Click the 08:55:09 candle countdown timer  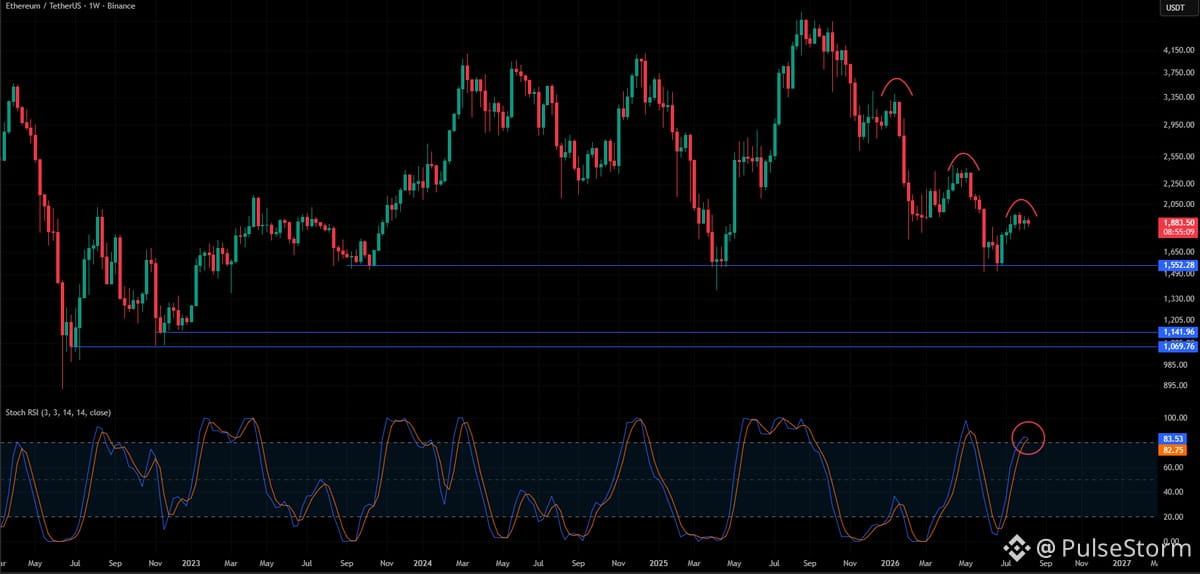(x=1177, y=231)
